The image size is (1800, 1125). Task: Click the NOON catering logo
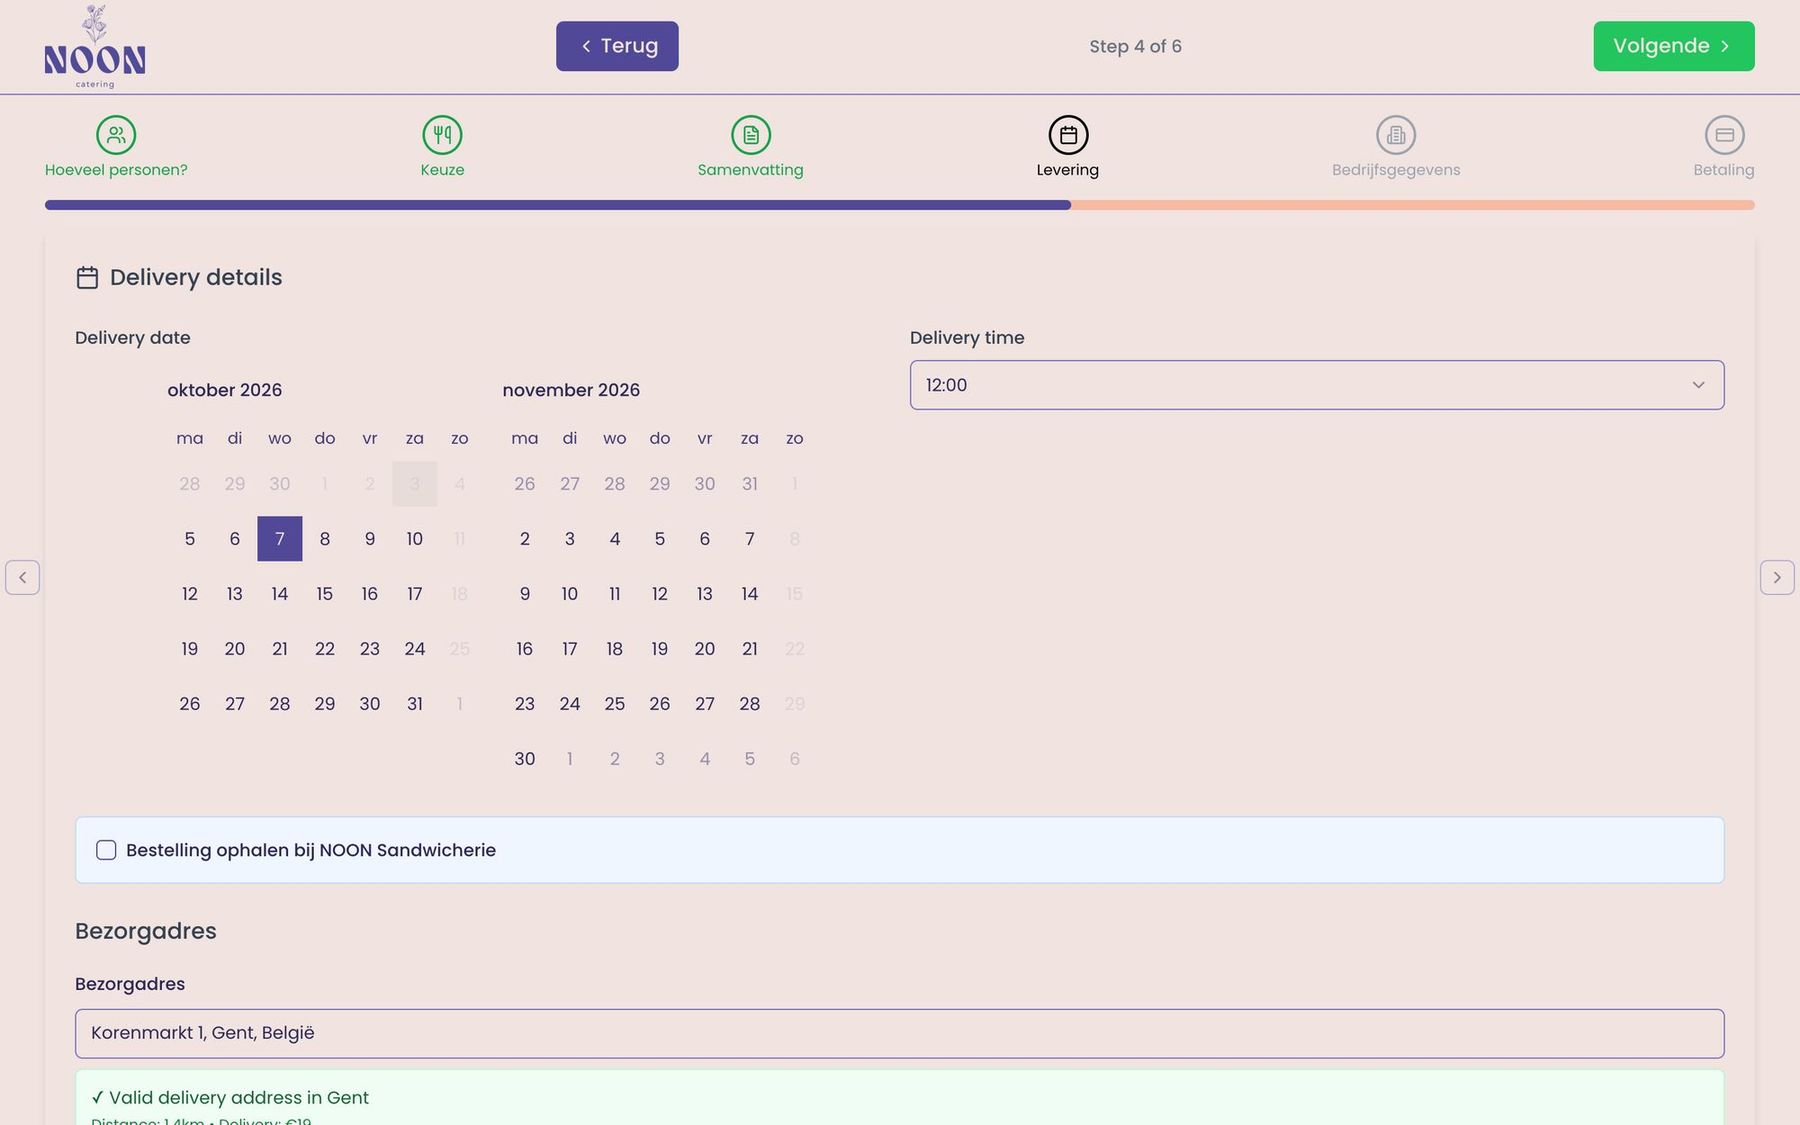[95, 46]
